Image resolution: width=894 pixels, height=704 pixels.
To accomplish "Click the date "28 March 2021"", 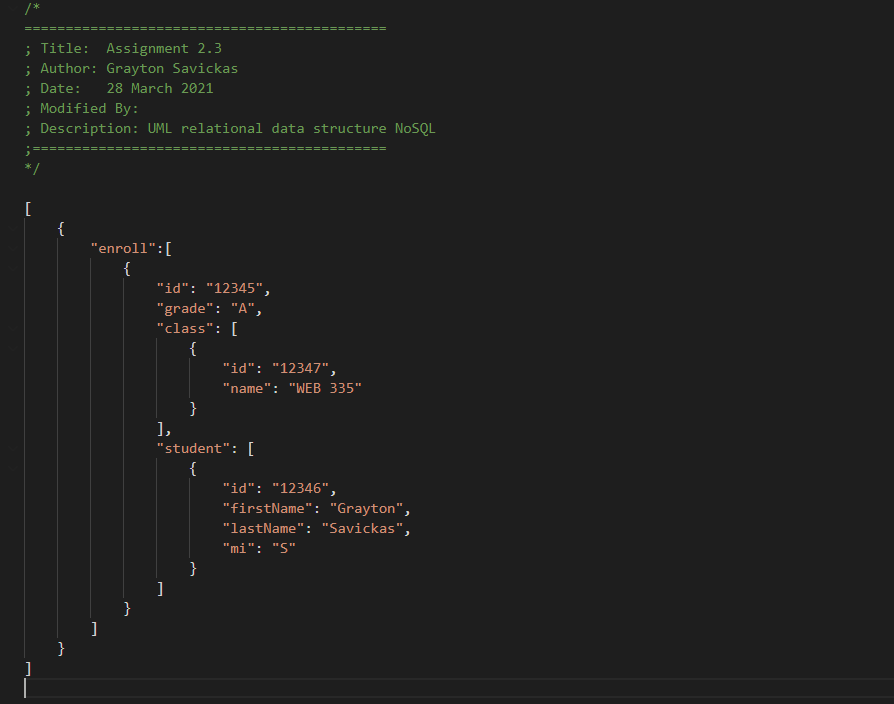I will [159, 88].
